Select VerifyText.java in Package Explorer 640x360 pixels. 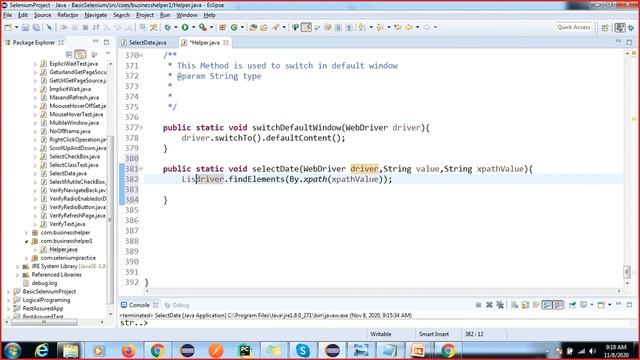(x=67, y=224)
